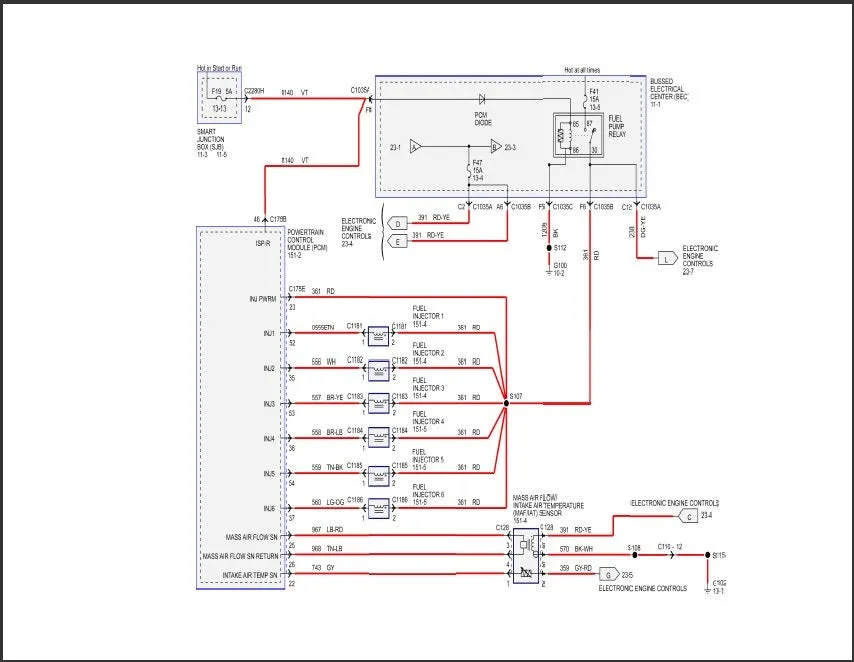This screenshot has height=662, width=854.
Task: Click the '359 GY-RD' wire label
Action: point(576,568)
